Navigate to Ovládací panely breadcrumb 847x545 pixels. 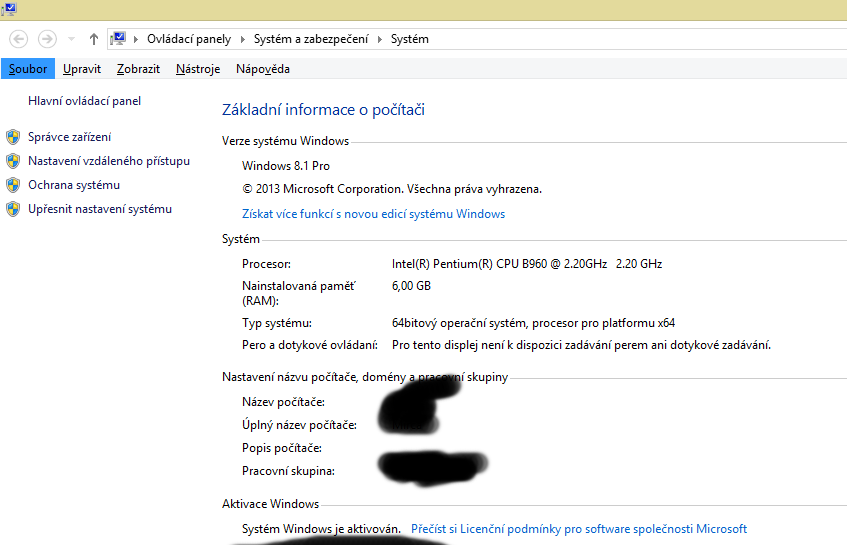click(189, 39)
